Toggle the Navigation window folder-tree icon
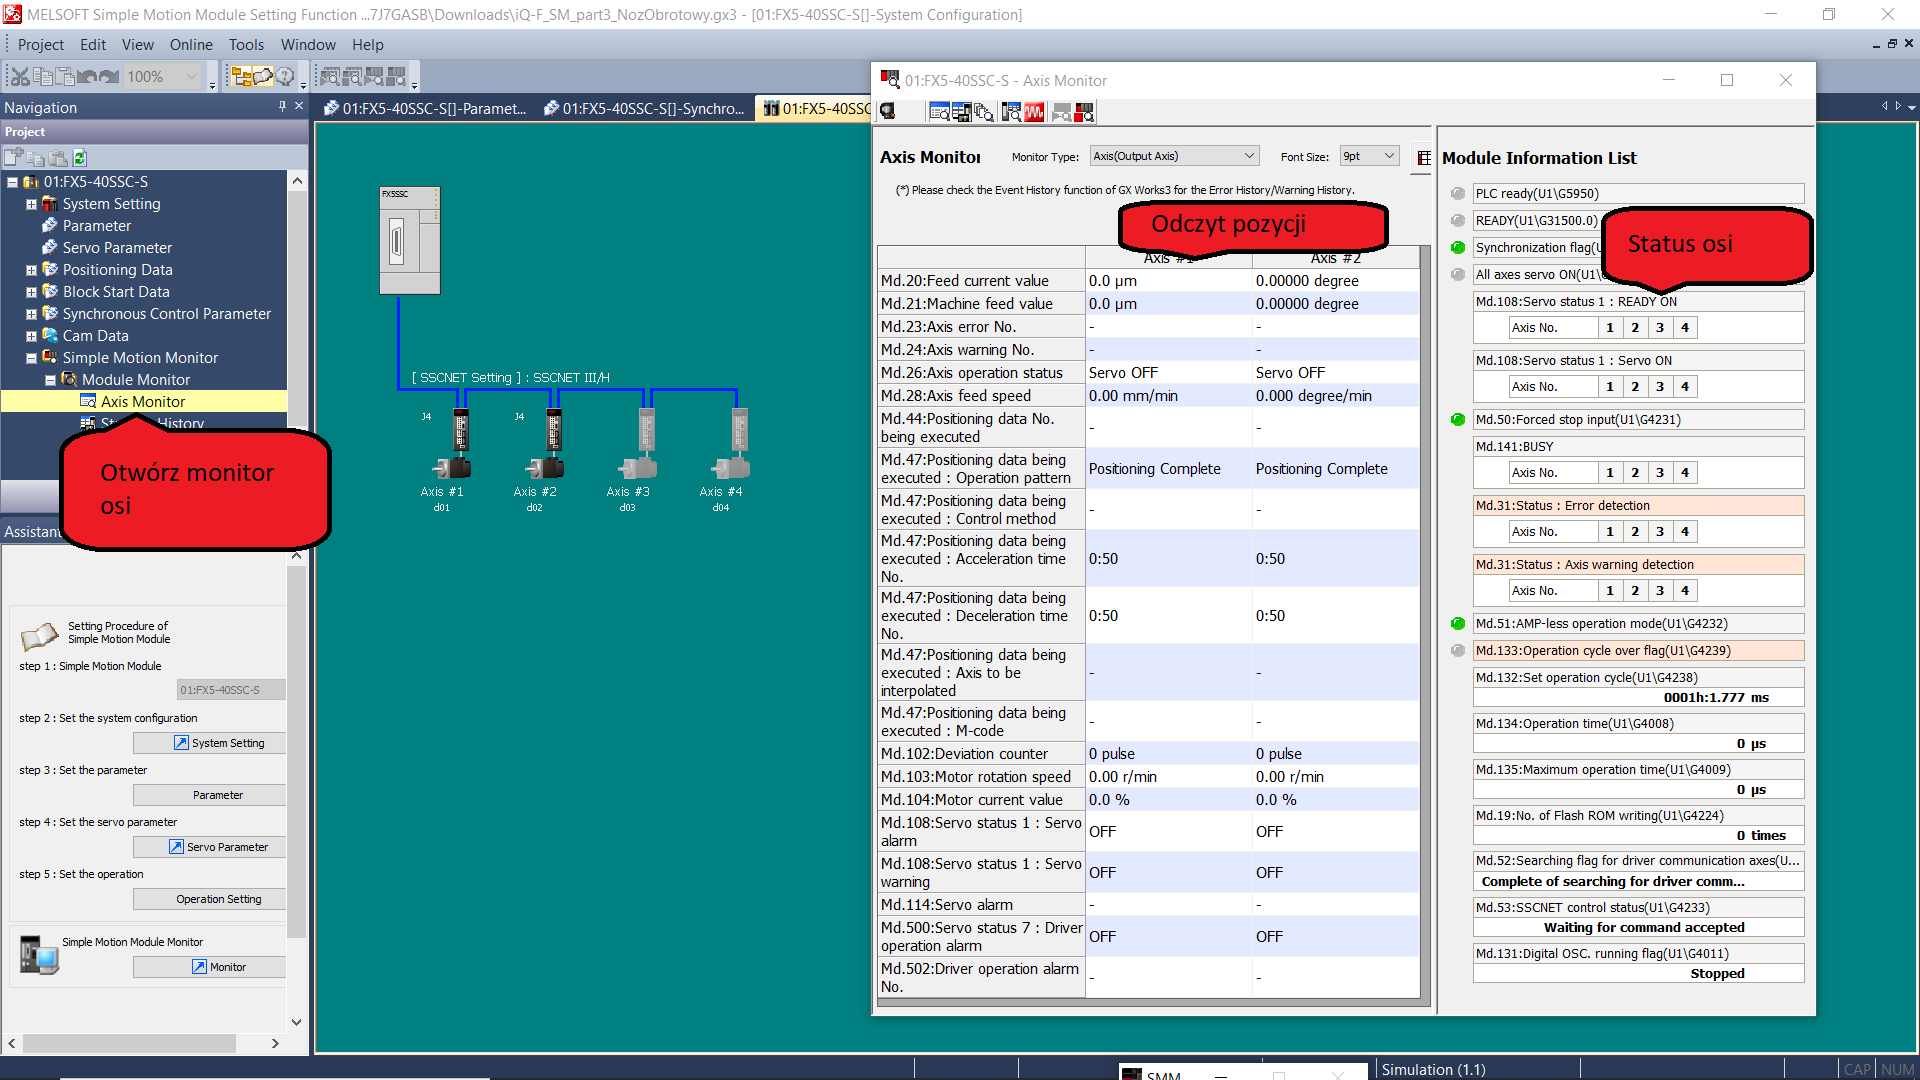The width and height of the screenshot is (1920, 1080). coord(241,76)
